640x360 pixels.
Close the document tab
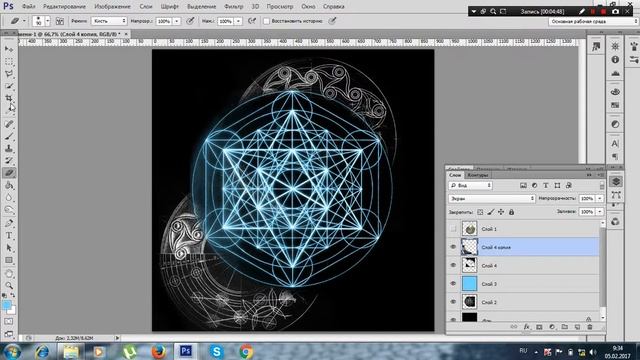[126, 34]
